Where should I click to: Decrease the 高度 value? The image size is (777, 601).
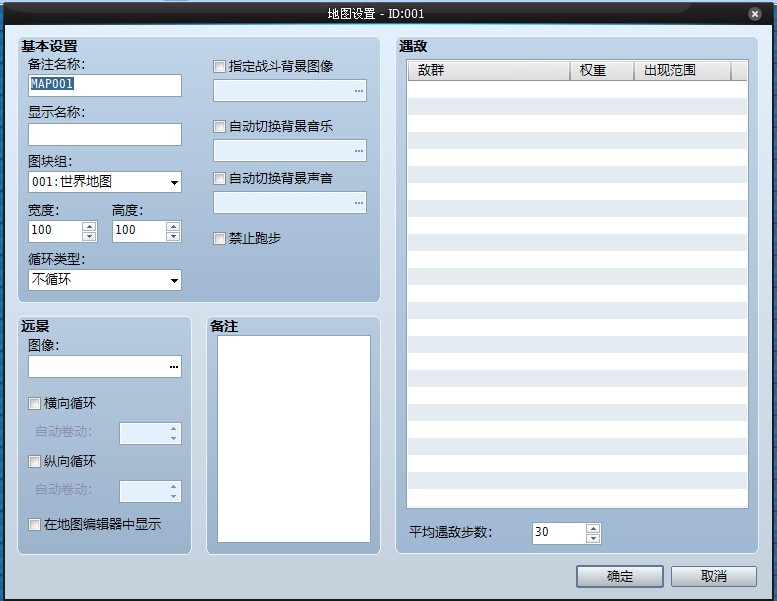173,236
